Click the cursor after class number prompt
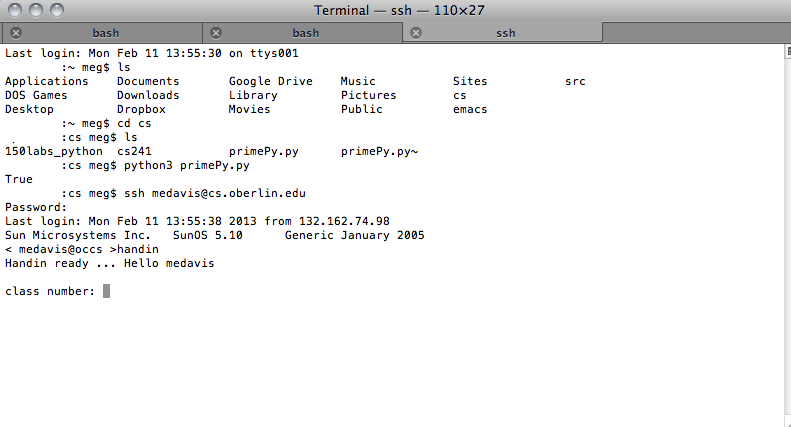The height and width of the screenshot is (427, 791). pyautogui.click(x=106, y=291)
